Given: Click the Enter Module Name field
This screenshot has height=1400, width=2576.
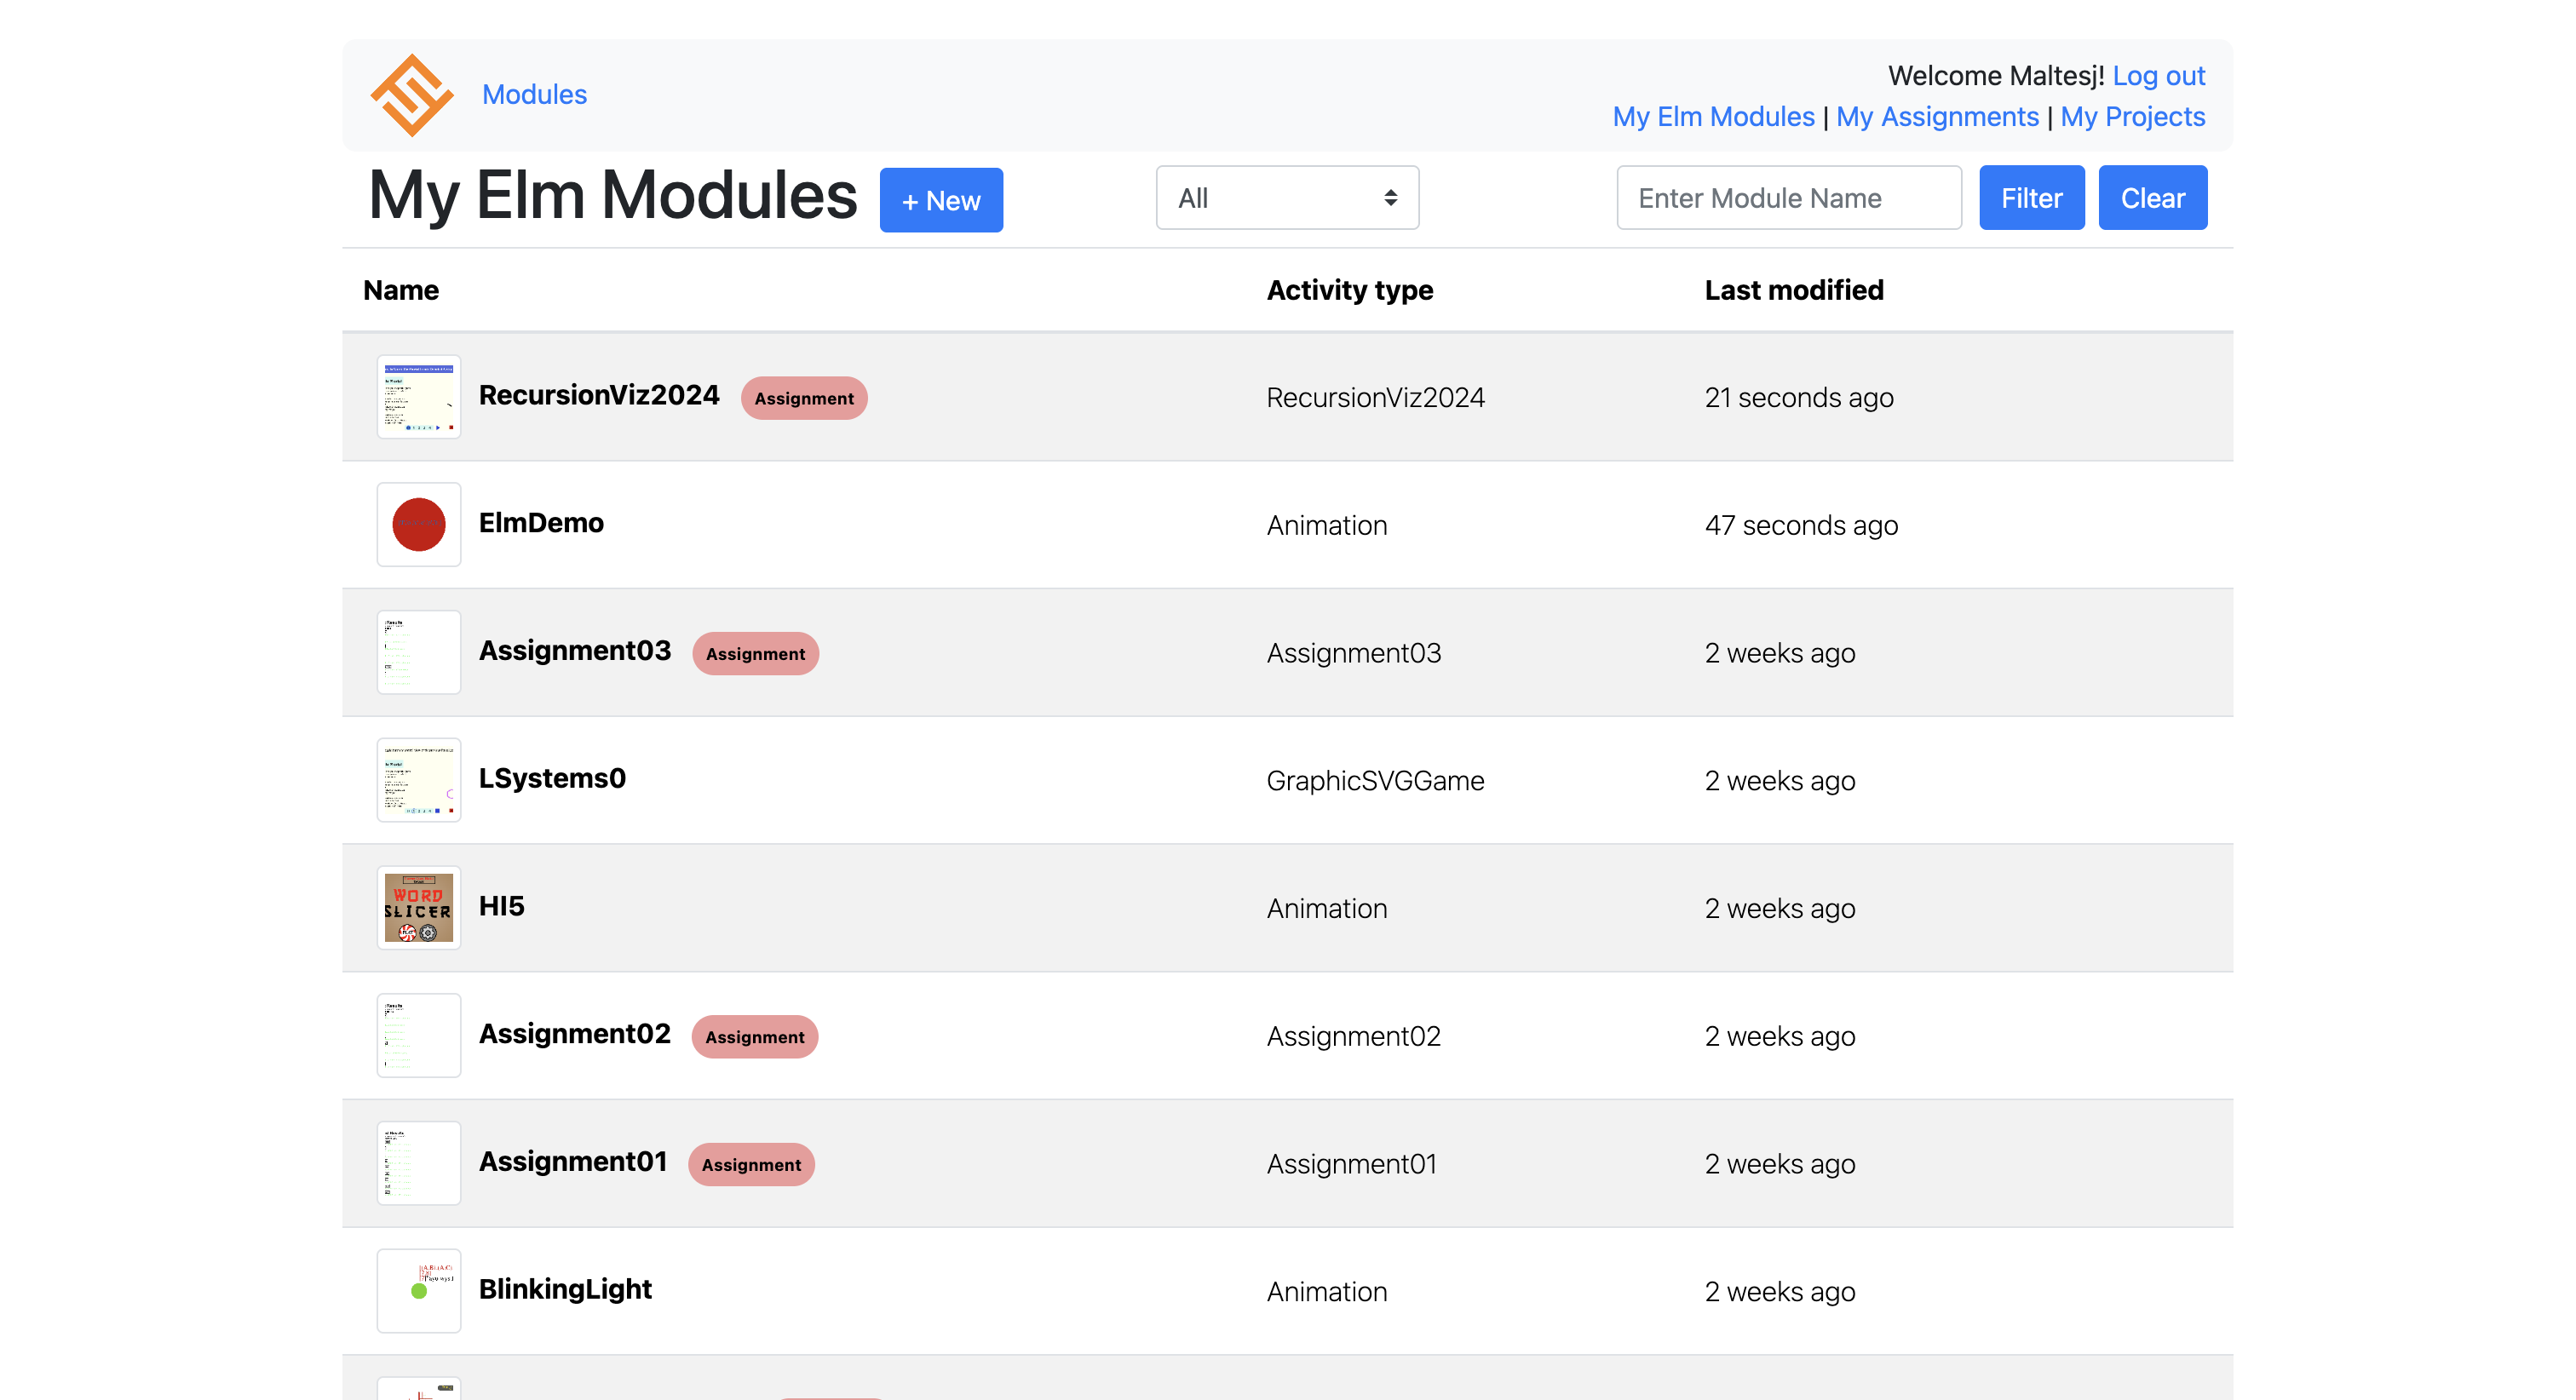Looking at the screenshot, I should point(1788,198).
